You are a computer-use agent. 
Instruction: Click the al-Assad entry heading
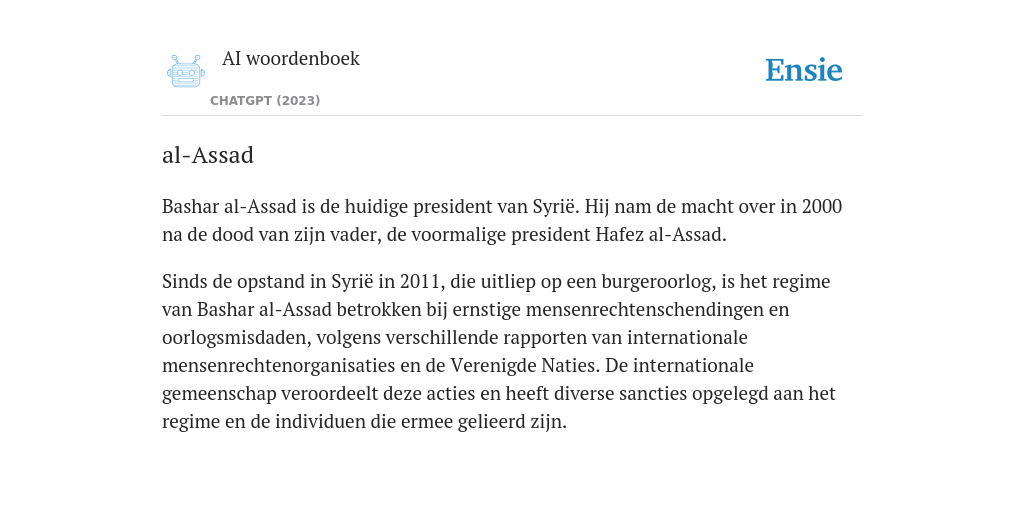pos(208,155)
